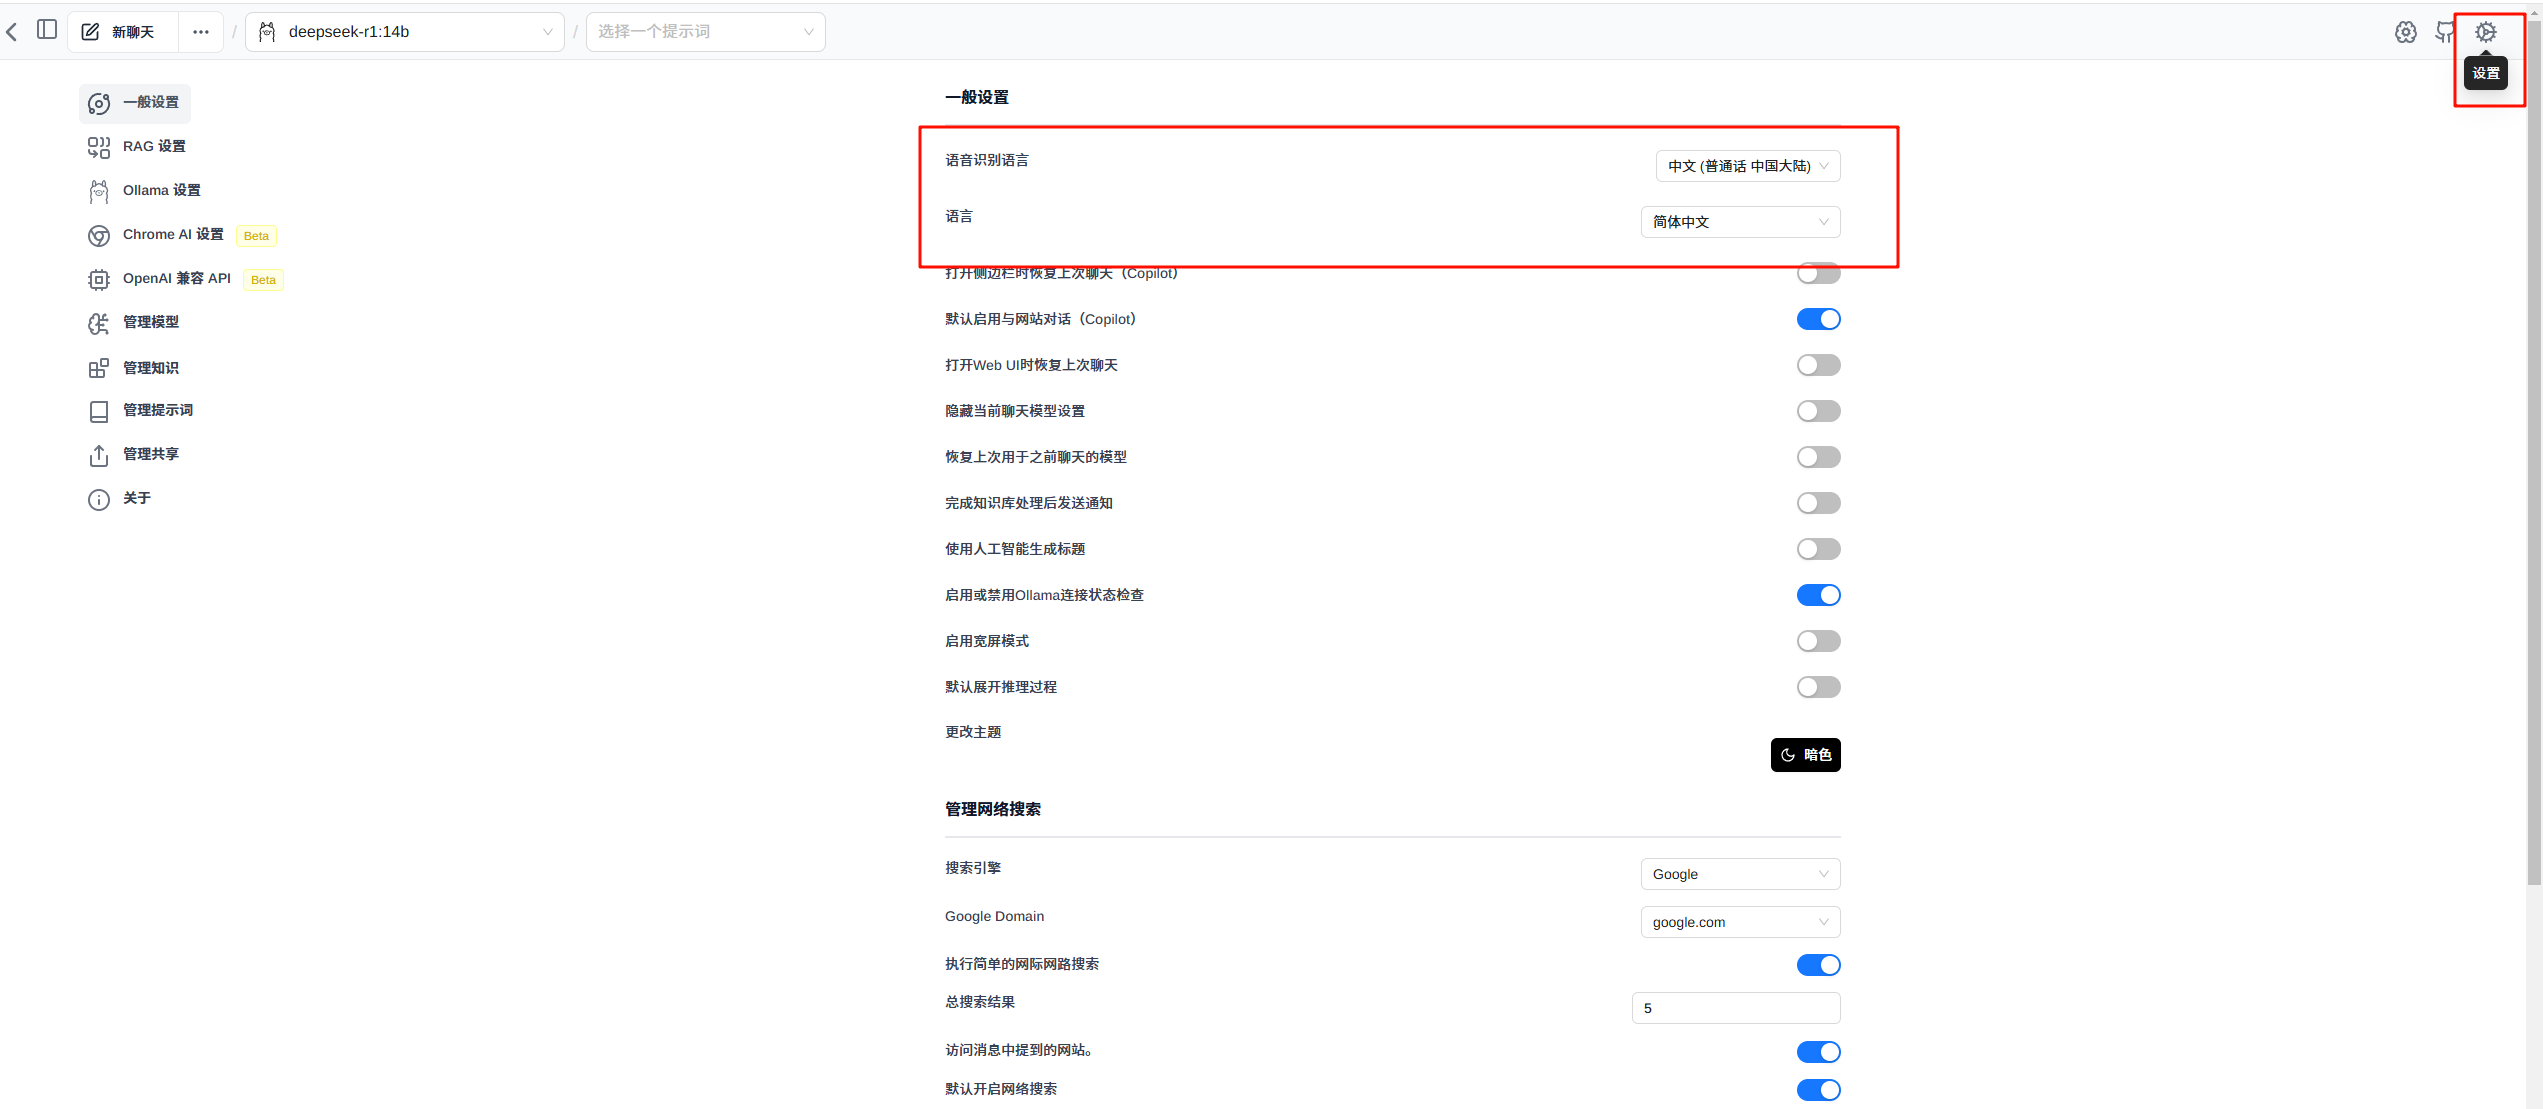This screenshot has width=2543, height=1109.
Task: Click the 一般设置 section heading
Action: (x=977, y=98)
